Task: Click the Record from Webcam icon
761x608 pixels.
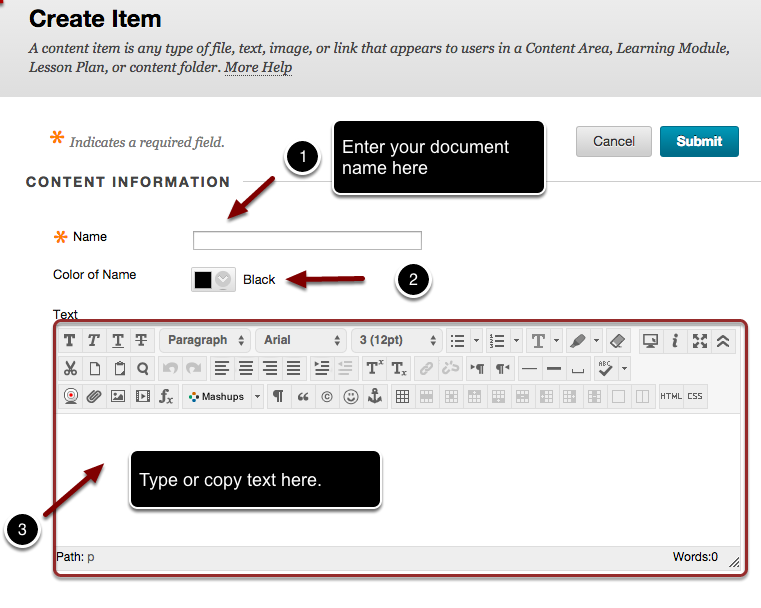Action: pos(70,397)
